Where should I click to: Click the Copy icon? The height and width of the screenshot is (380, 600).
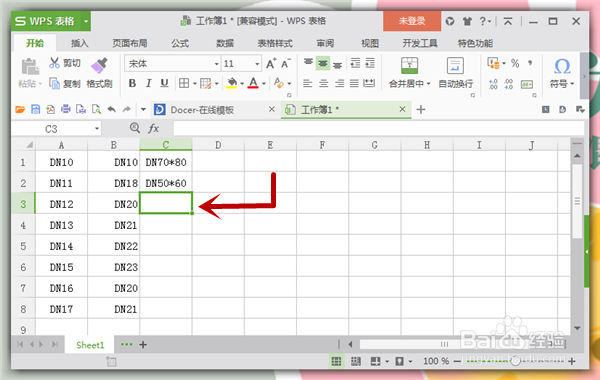click(x=54, y=83)
